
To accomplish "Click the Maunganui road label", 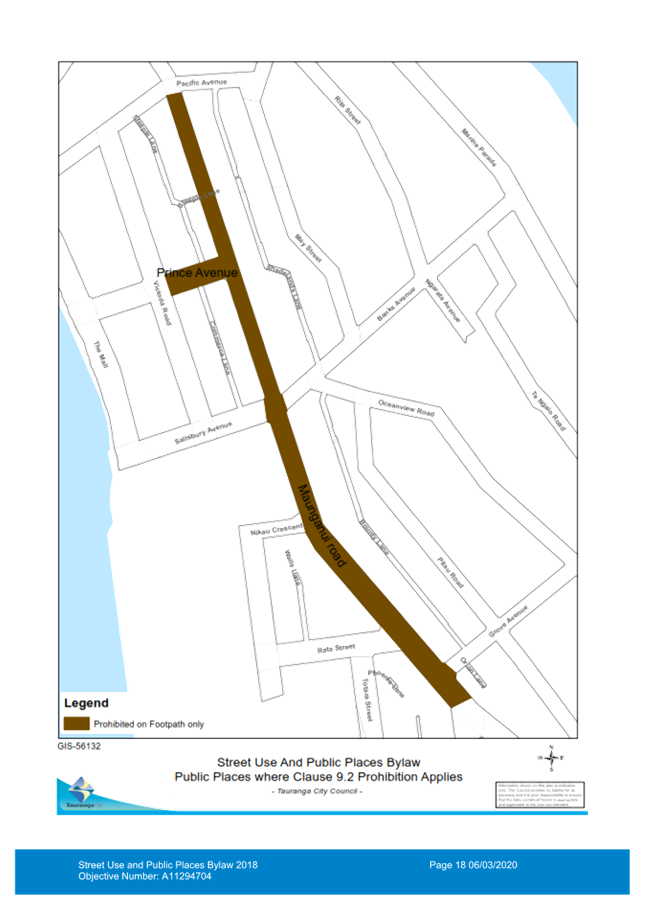I will pyautogui.click(x=322, y=526).
